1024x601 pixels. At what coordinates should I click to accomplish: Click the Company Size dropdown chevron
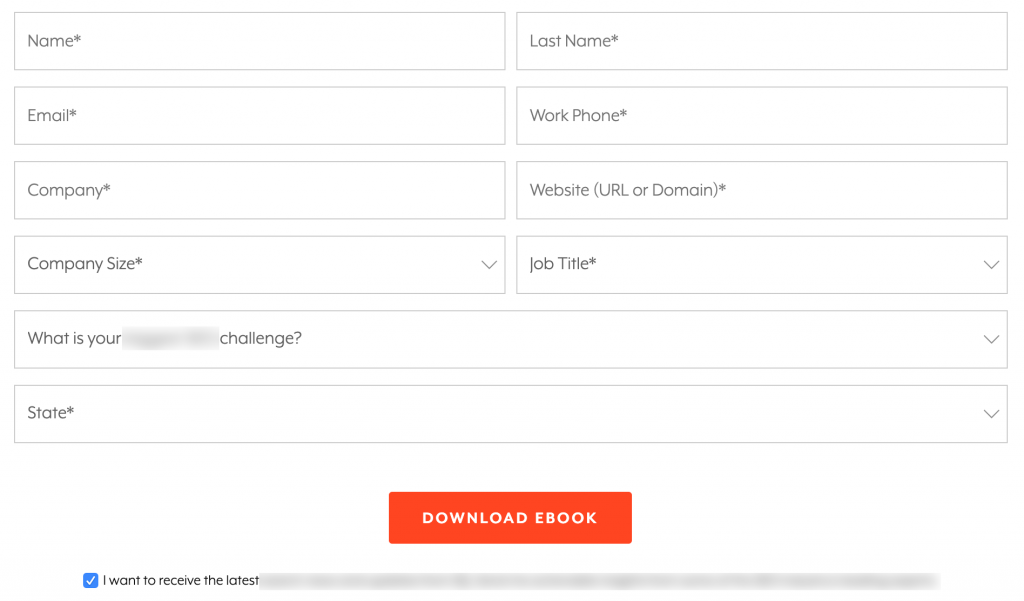tap(489, 265)
